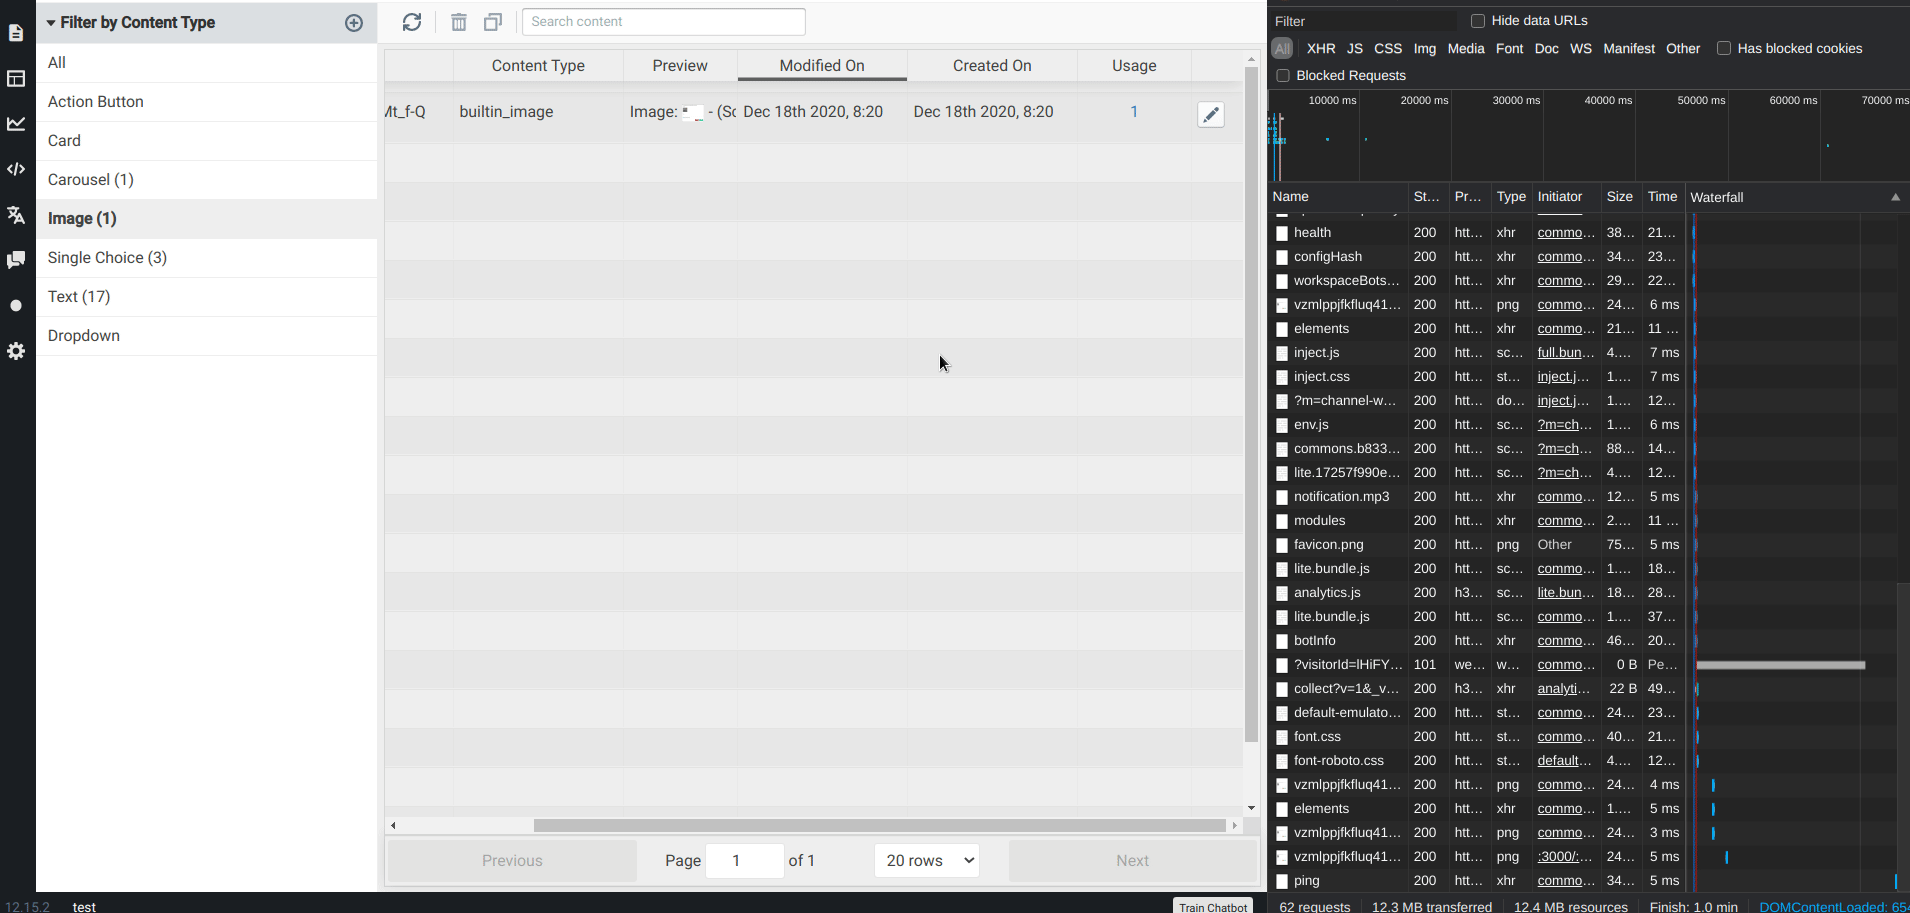The width and height of the screenshot is (1910, 913).
Task: Open the Content document icon in sidebar
Action: pyautogui.click(x=16, y=33)
